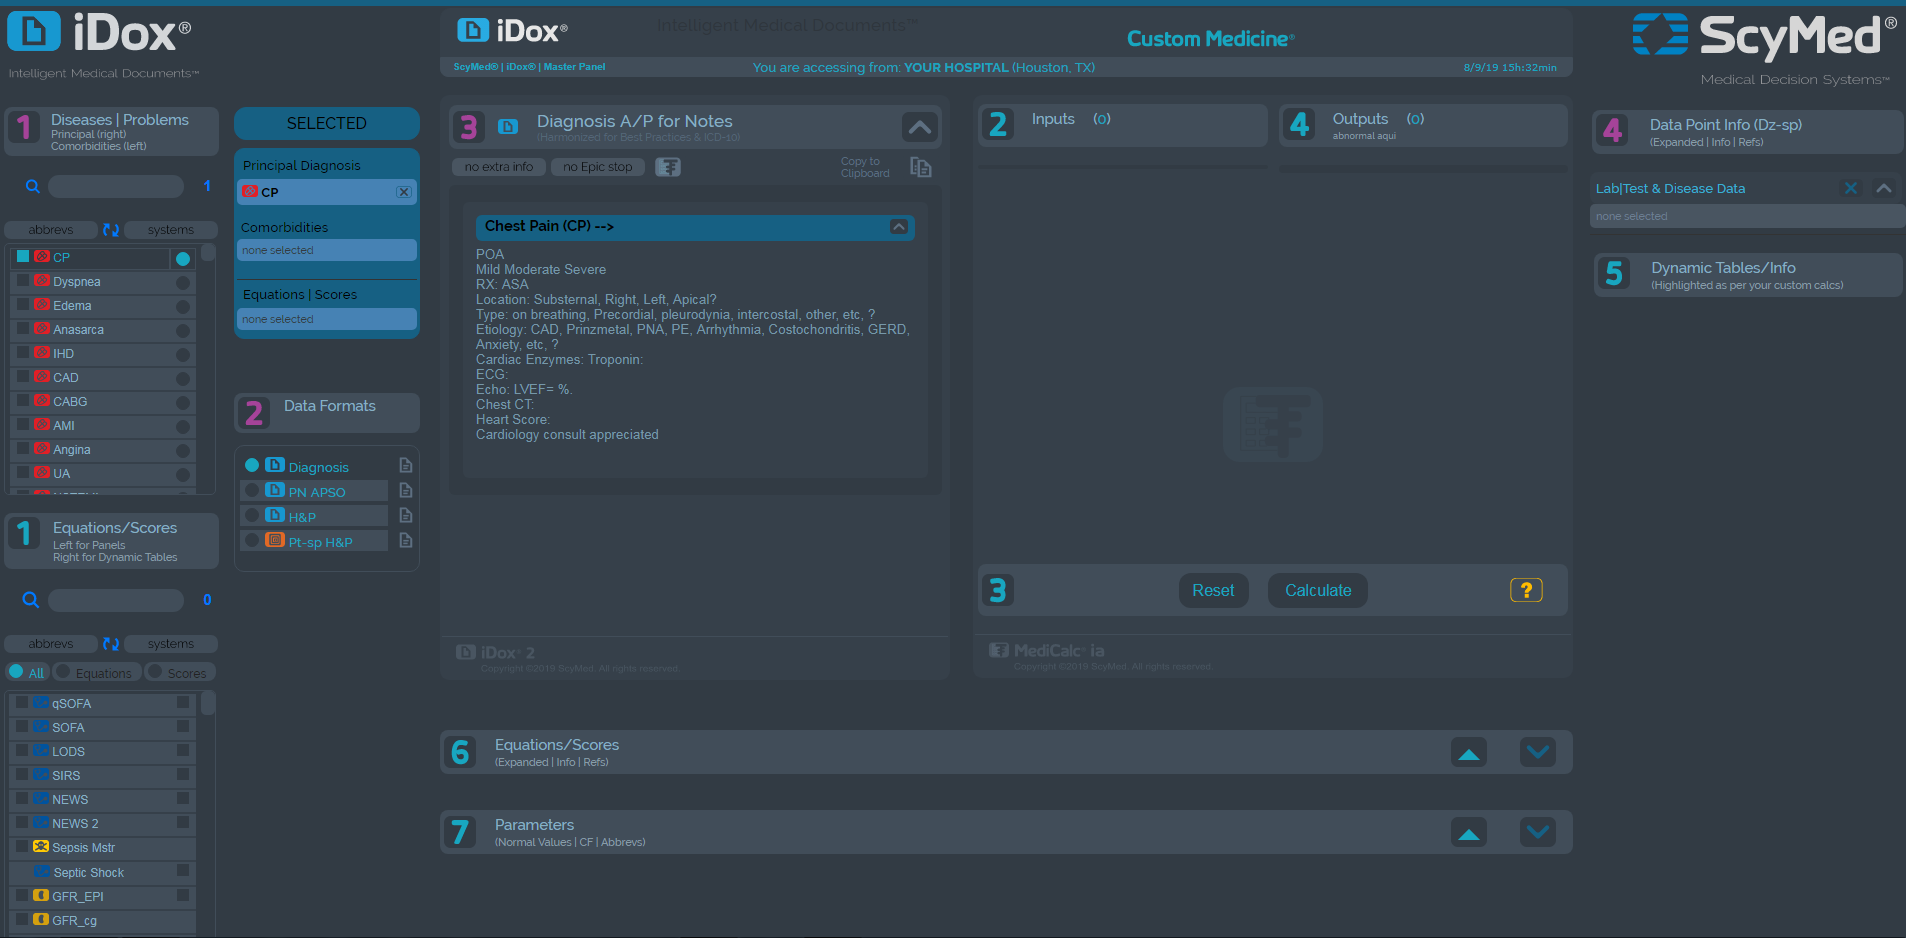Click the ScyMed logo at top right
The width and height of the screenshot is (1906, 938).
pyautogui.click(x=1765, y=36)
